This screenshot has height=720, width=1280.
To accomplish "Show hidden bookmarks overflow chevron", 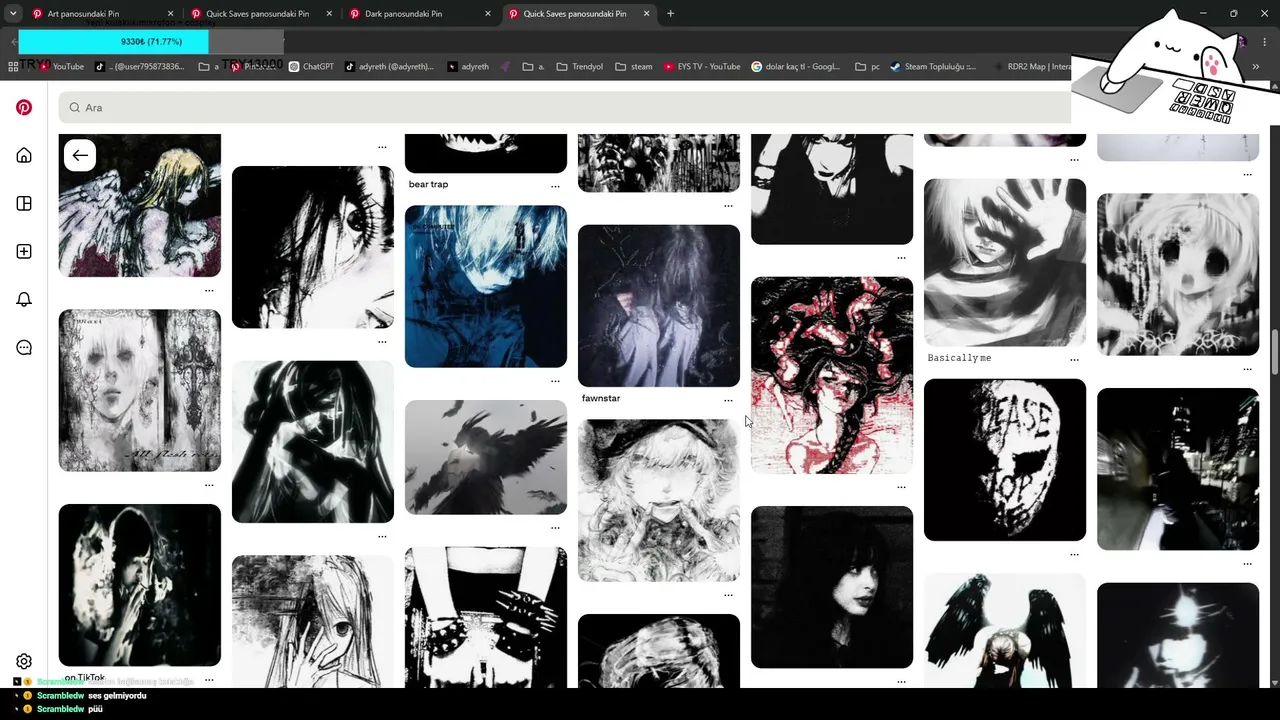I will (1256, 67).
